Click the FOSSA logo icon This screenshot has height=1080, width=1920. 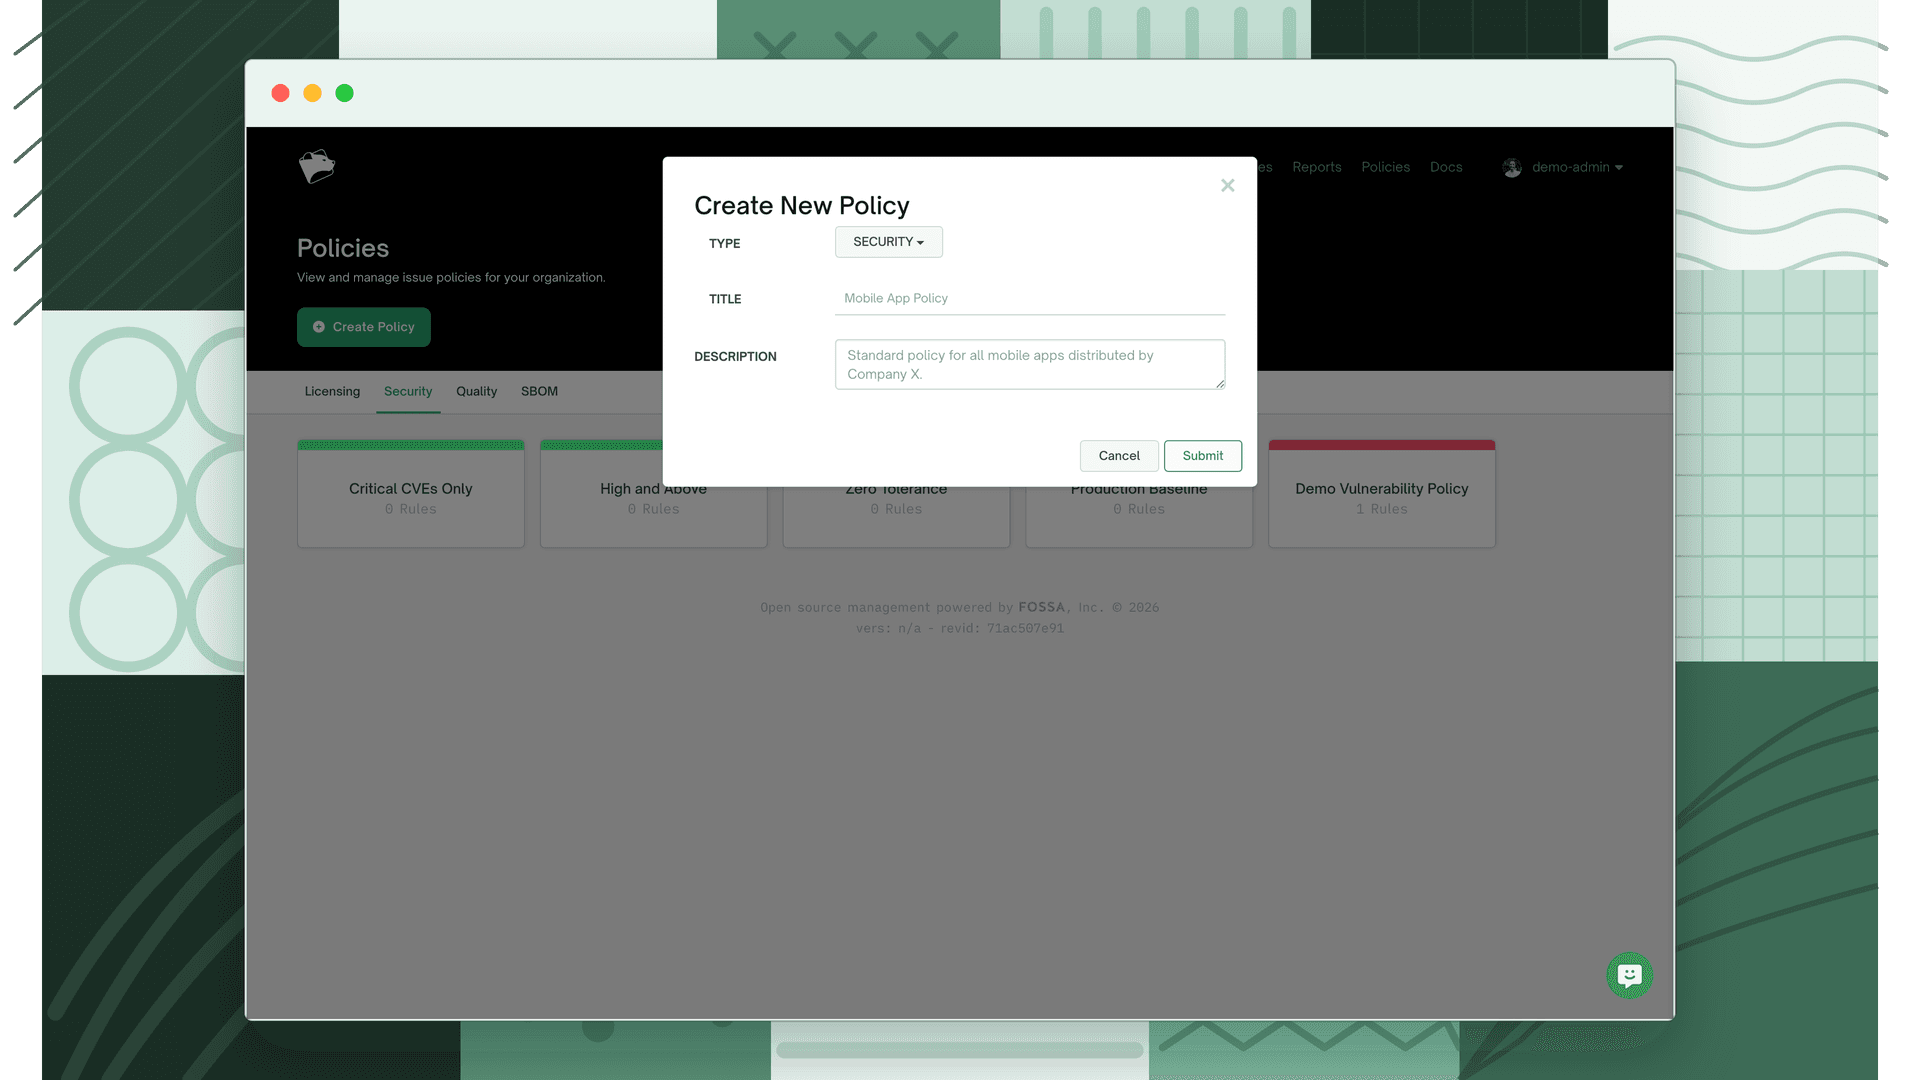coord(316,166)
